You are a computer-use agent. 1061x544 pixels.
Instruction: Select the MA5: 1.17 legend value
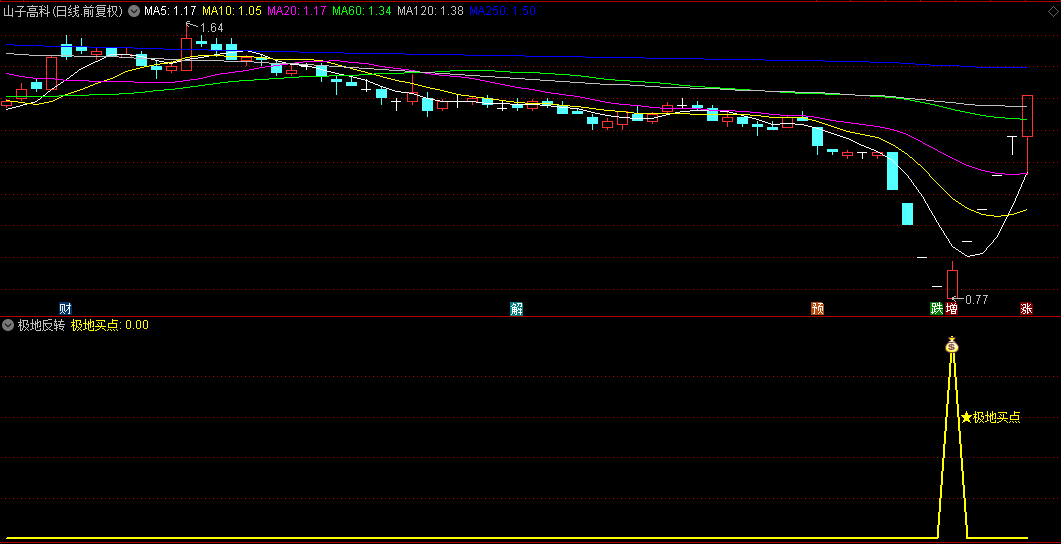point(171,11)
